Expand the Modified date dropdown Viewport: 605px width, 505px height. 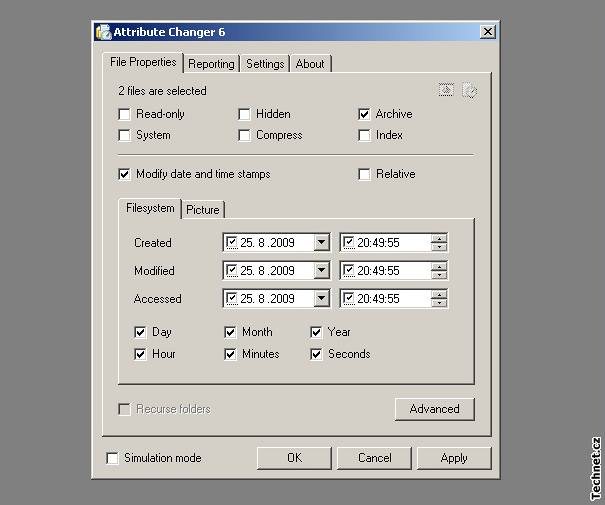[320, 271]
